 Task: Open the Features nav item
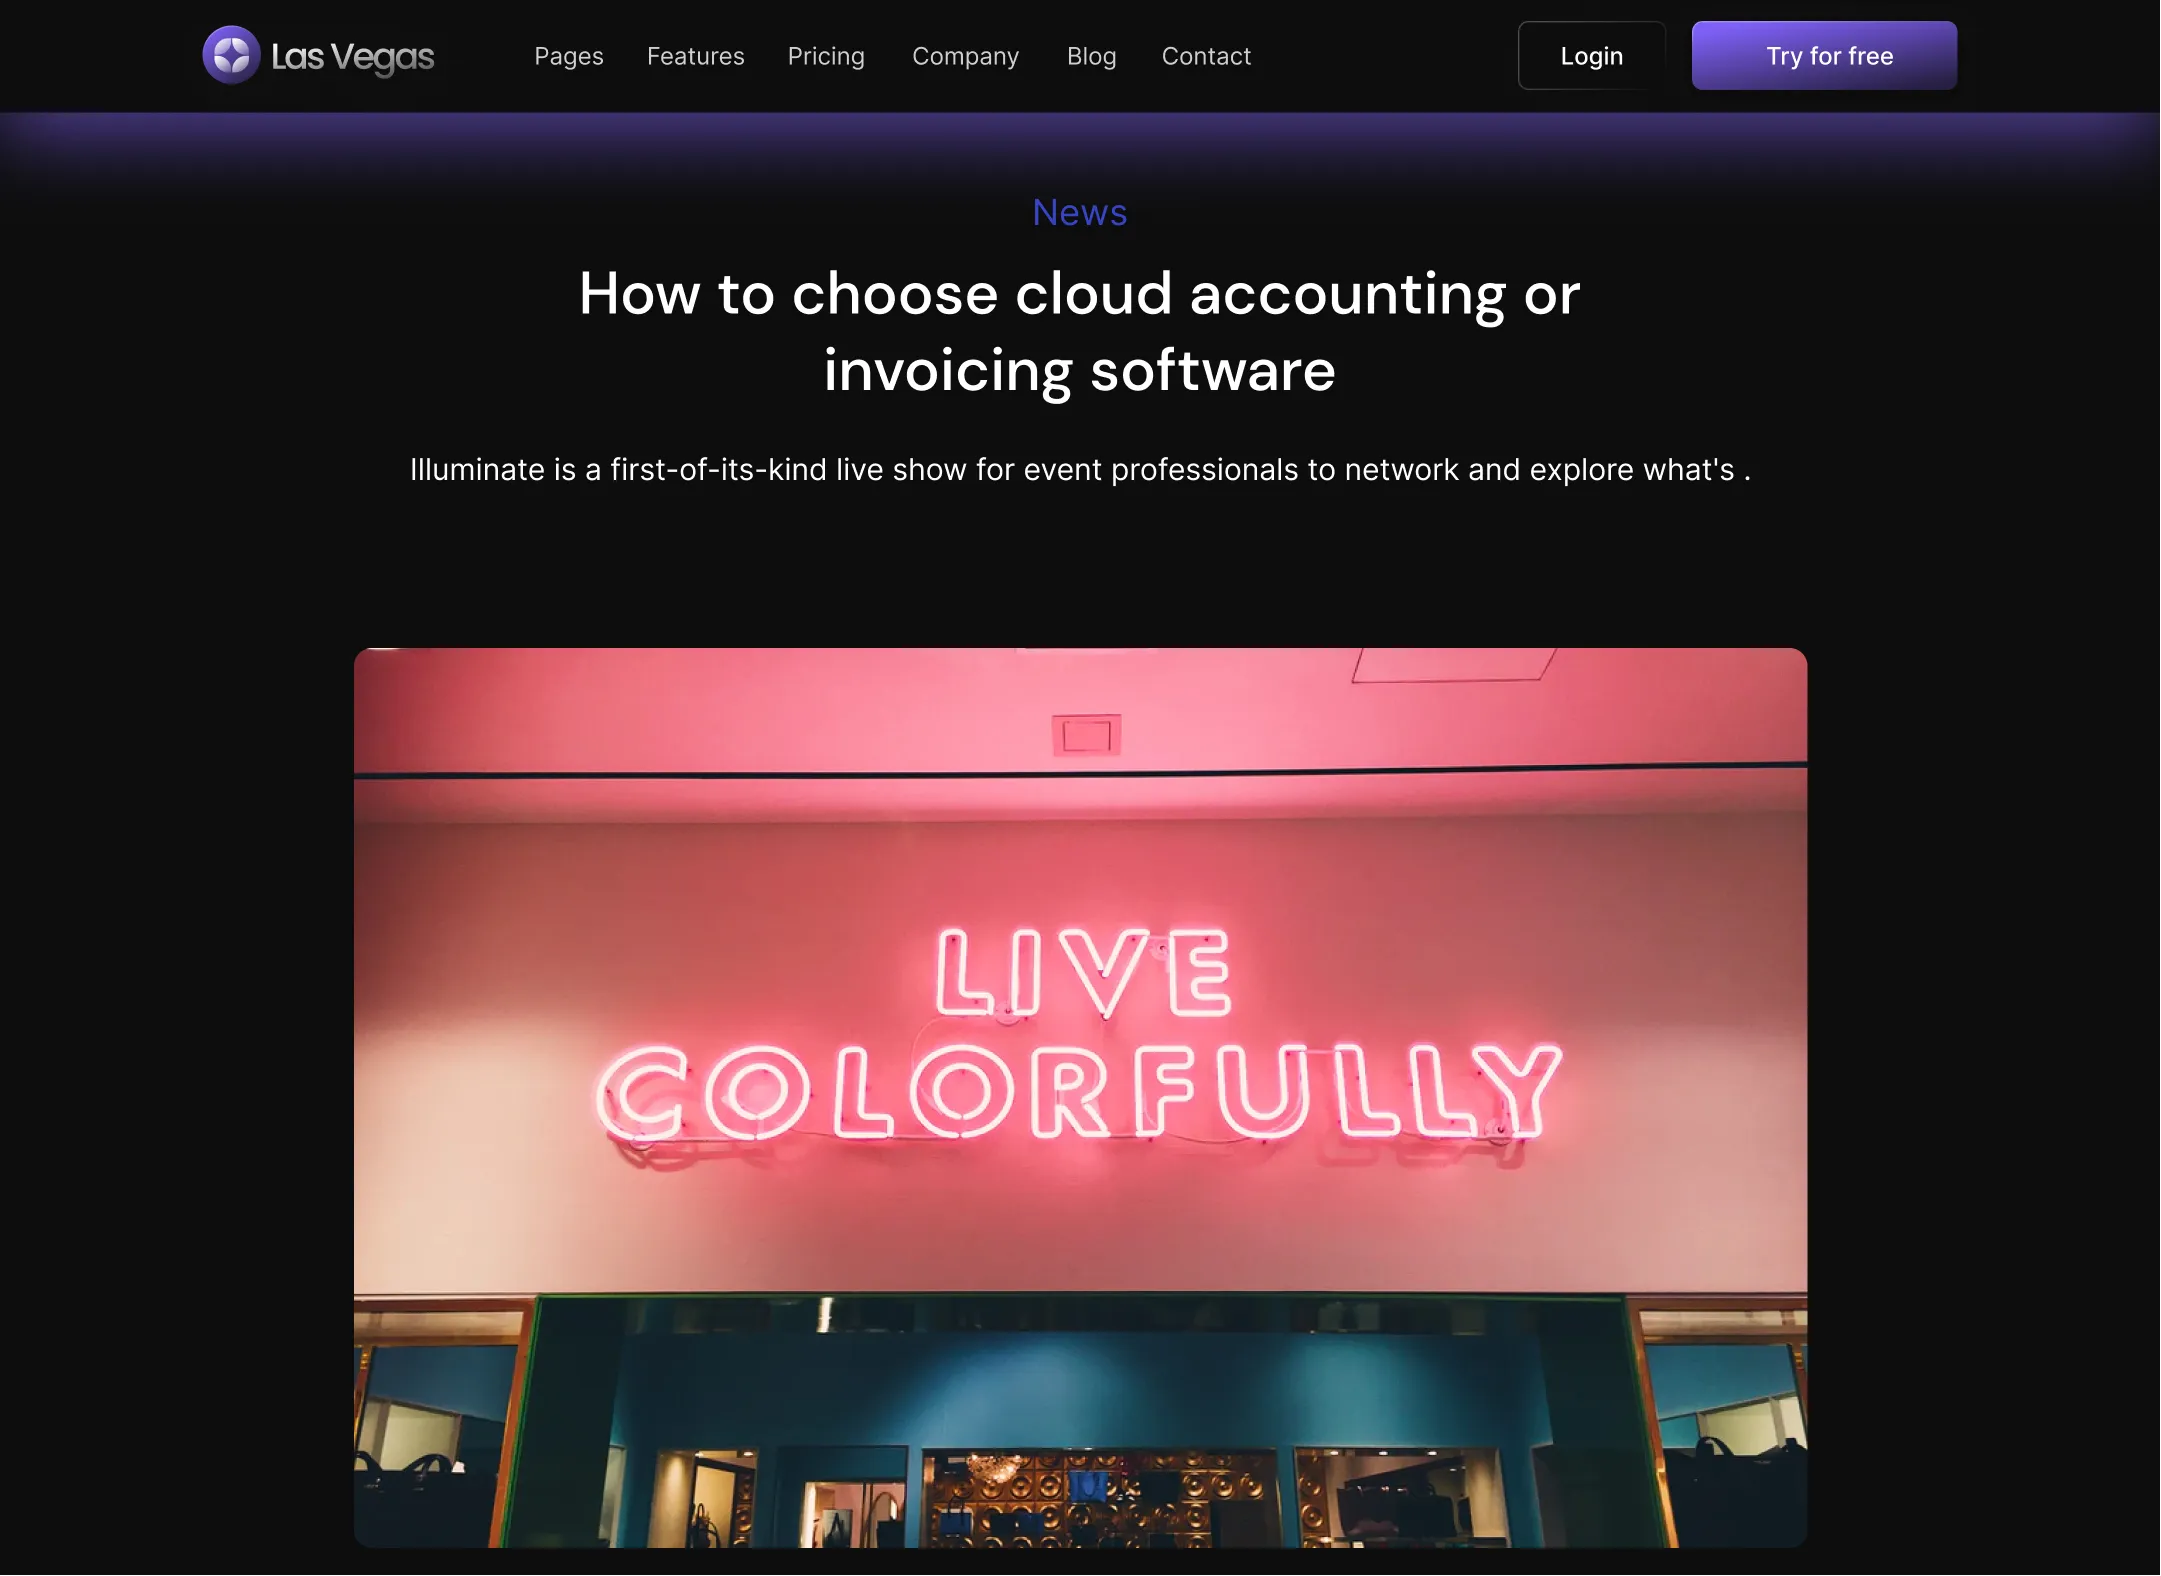tap(695, 56)
